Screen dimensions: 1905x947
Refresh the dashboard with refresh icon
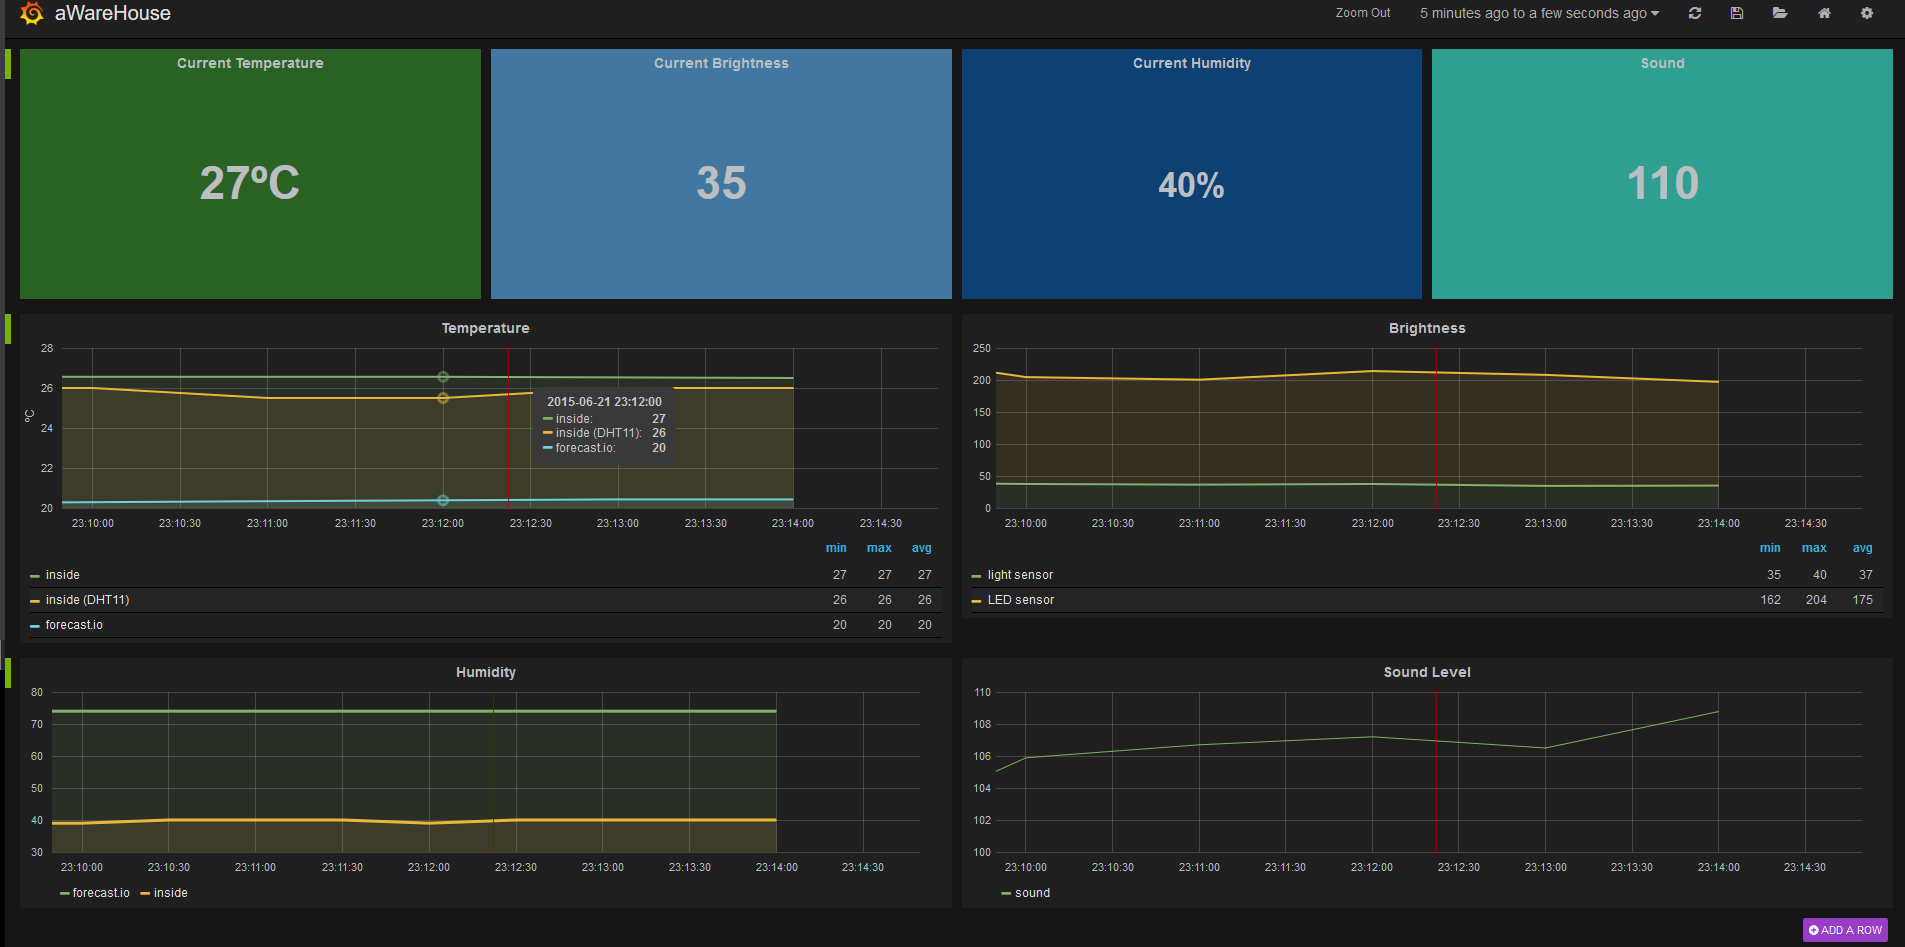(1694, 13)
